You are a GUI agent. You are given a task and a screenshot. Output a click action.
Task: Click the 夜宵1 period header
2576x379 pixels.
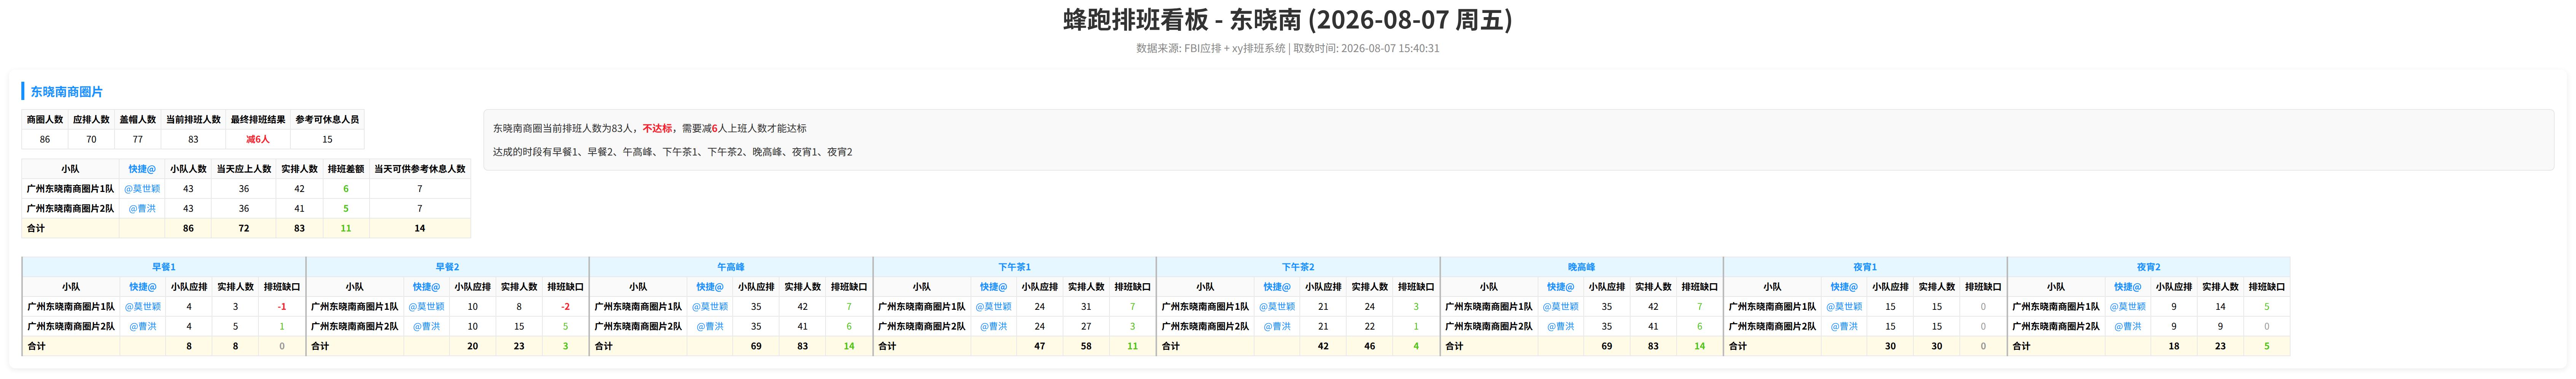1865,267
